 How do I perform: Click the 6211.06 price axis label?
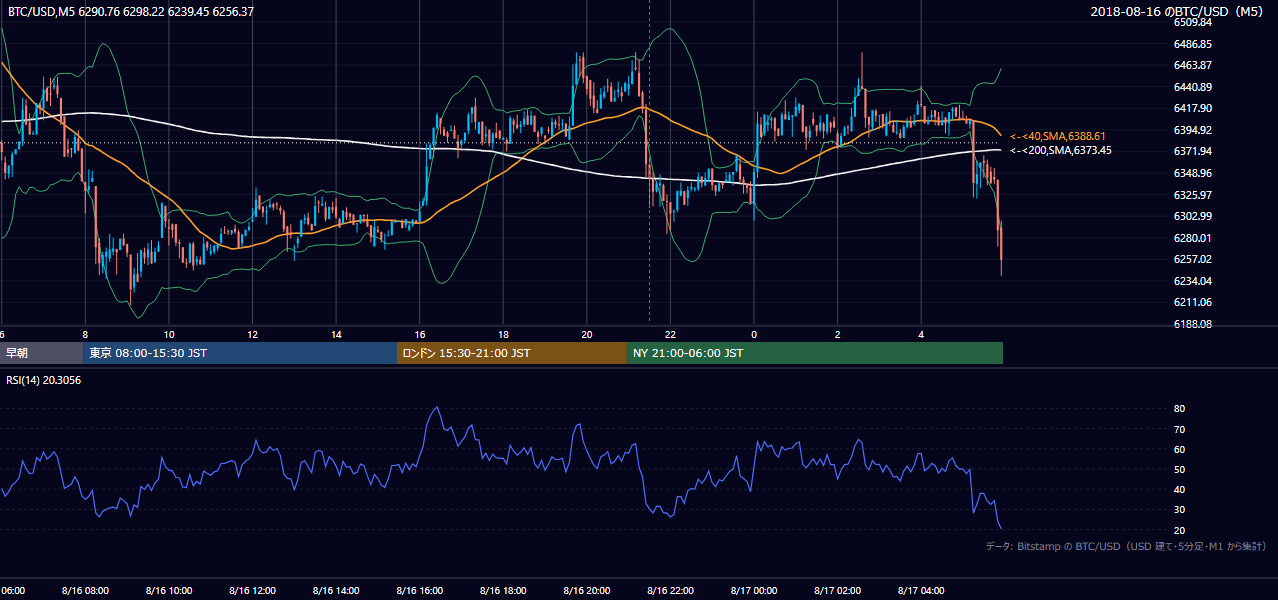[1193, 302]
